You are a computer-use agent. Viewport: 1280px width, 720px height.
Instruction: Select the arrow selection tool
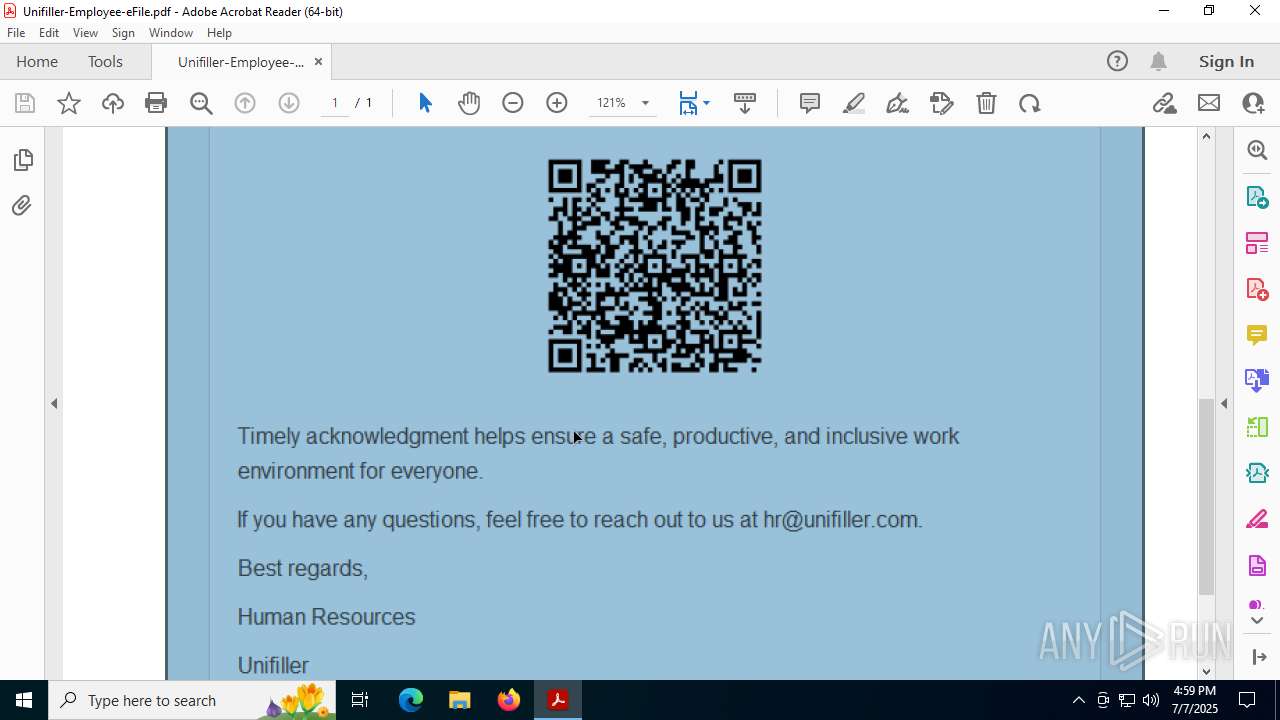tap(425, 103)
